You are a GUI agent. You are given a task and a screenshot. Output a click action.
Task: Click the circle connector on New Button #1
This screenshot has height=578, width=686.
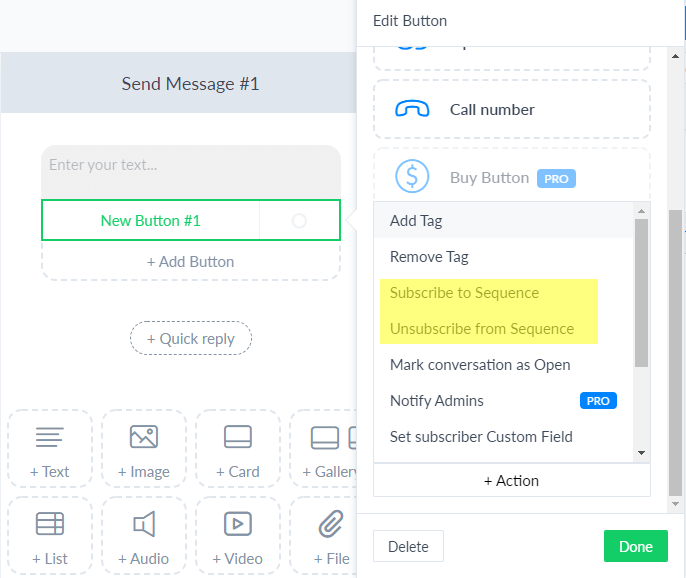299,221
